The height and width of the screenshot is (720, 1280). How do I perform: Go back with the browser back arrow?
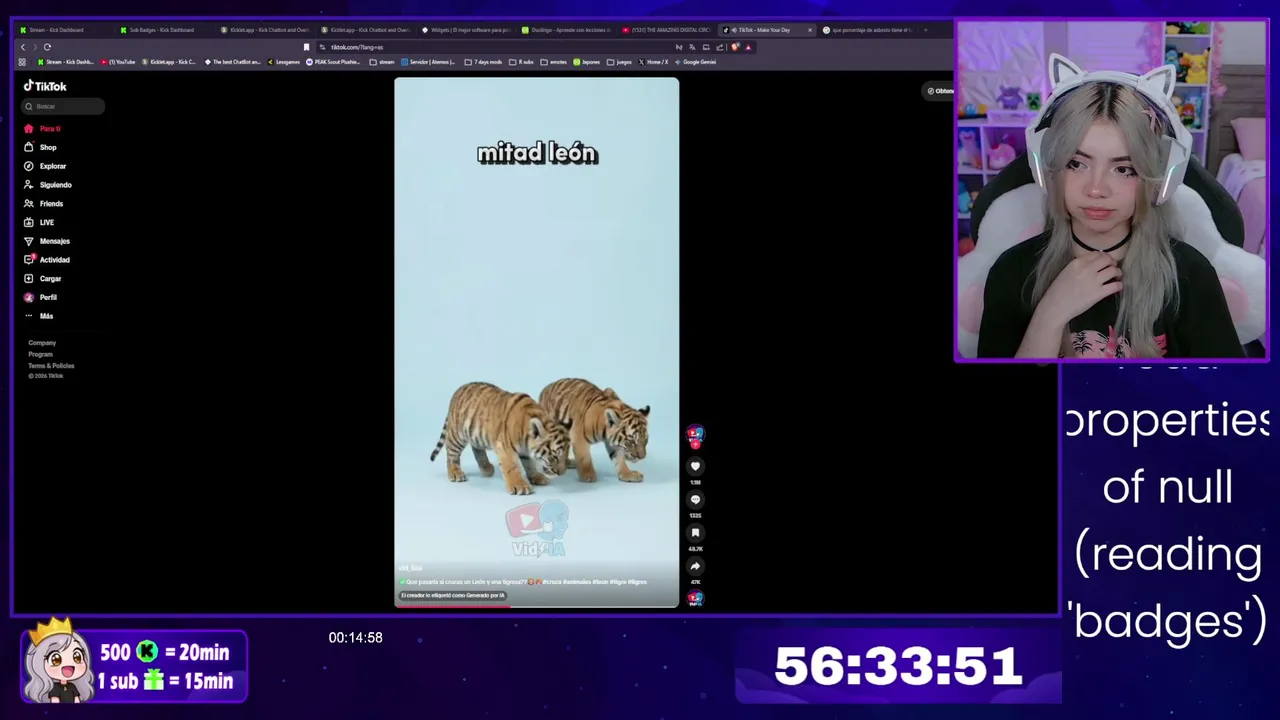23,47
